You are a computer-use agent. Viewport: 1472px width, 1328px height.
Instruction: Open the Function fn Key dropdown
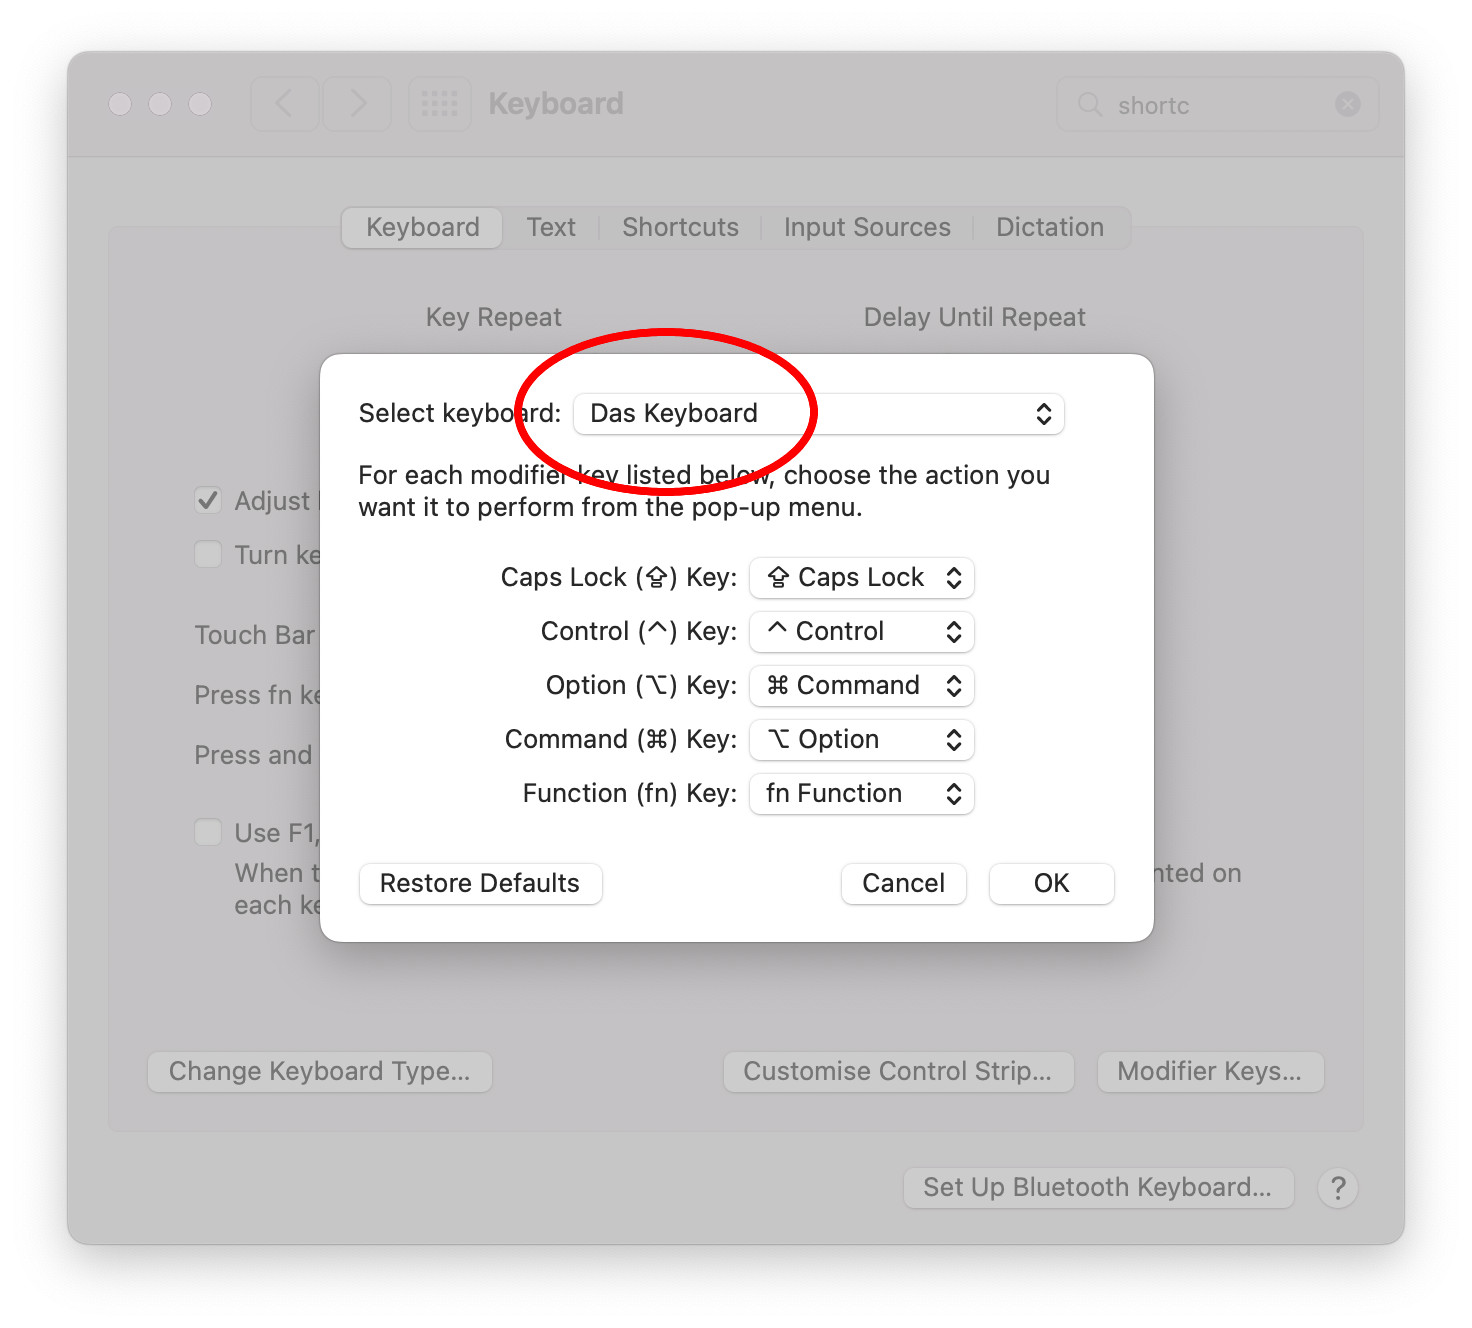point(862,794)
